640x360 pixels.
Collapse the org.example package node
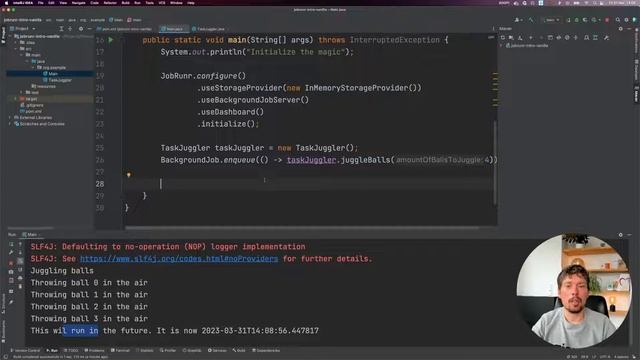click(x=33, y=67)
